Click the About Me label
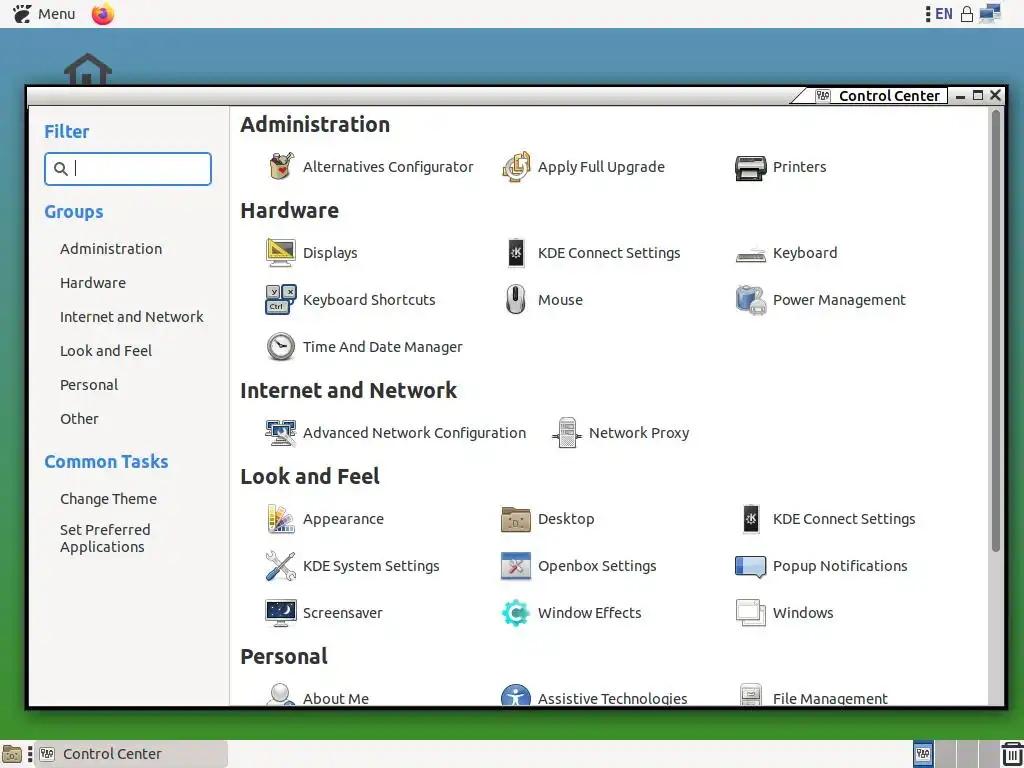This screenshot has height=768, width=1024. [x=336, y=698]
